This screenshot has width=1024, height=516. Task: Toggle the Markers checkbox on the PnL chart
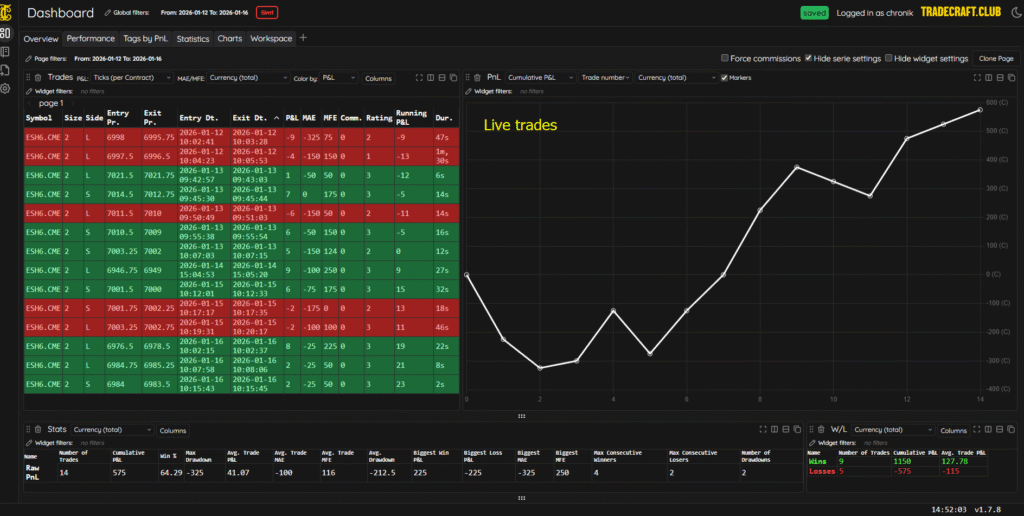(x=724, y=77)
